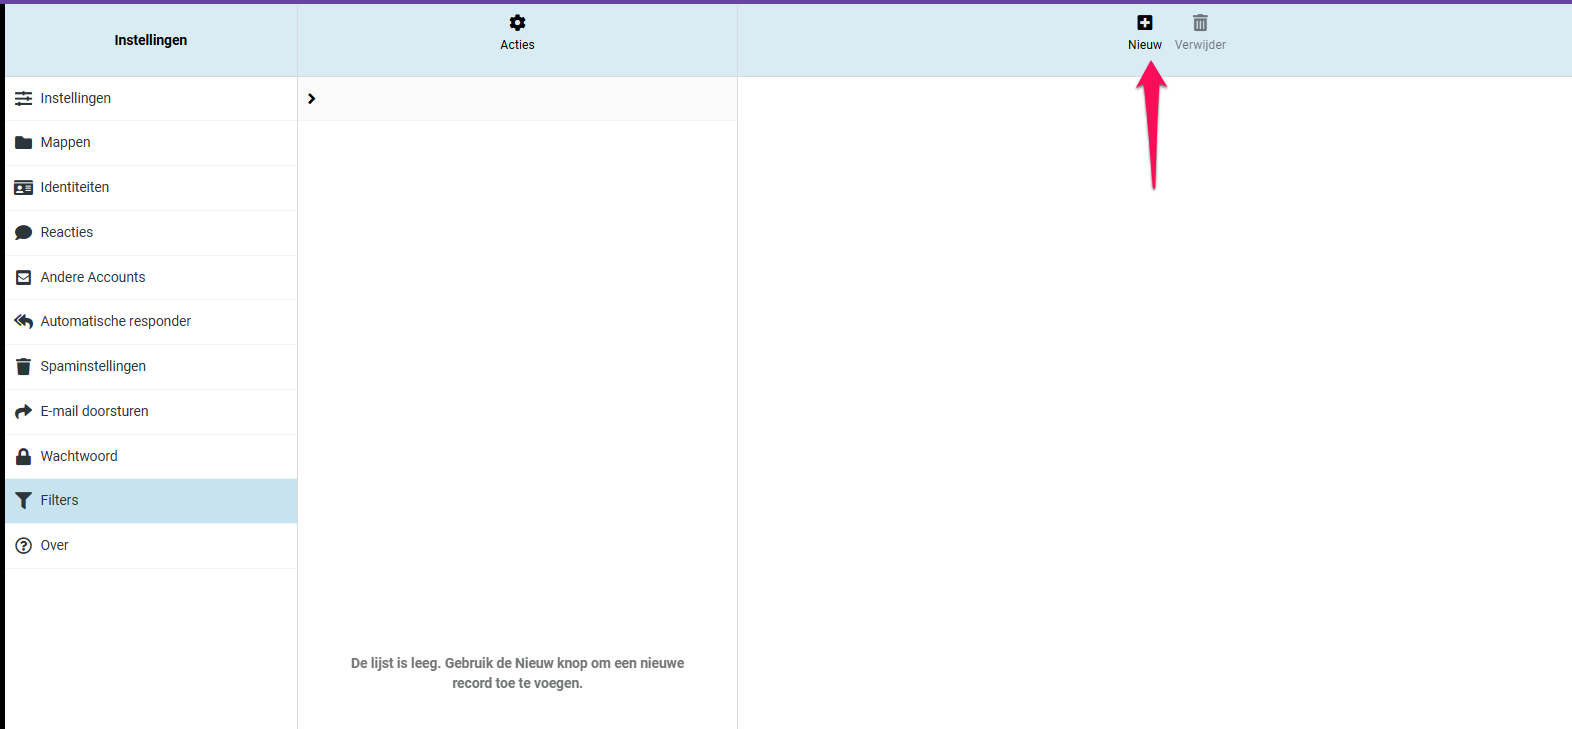The height and width of the screenshot is (729, 1572).
Task: Click the reply-all icon beside Automatische responder
Action: click(x=23, y=322)
